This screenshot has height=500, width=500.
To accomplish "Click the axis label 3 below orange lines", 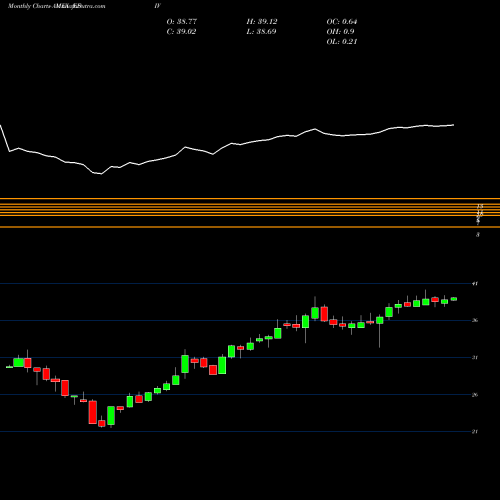I will (x=478, y=235).
